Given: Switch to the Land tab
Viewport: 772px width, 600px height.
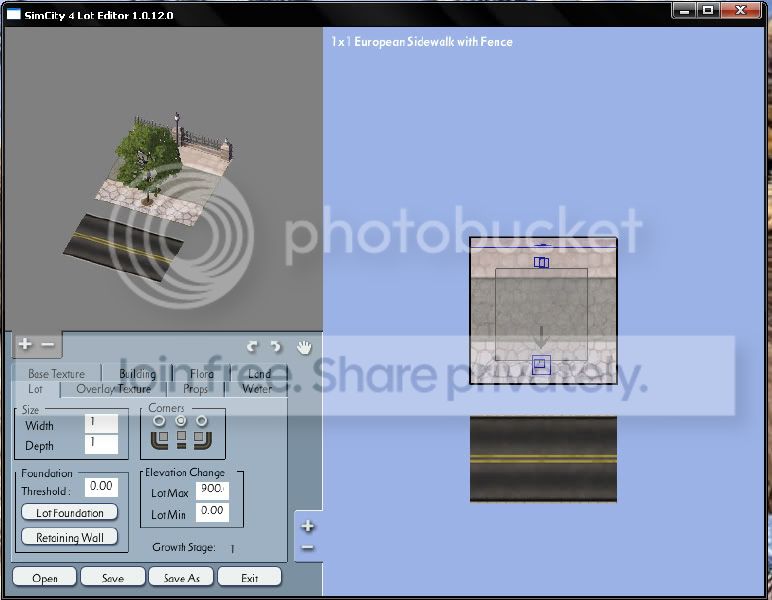Looking at the screenshot, I should (259, 374).
